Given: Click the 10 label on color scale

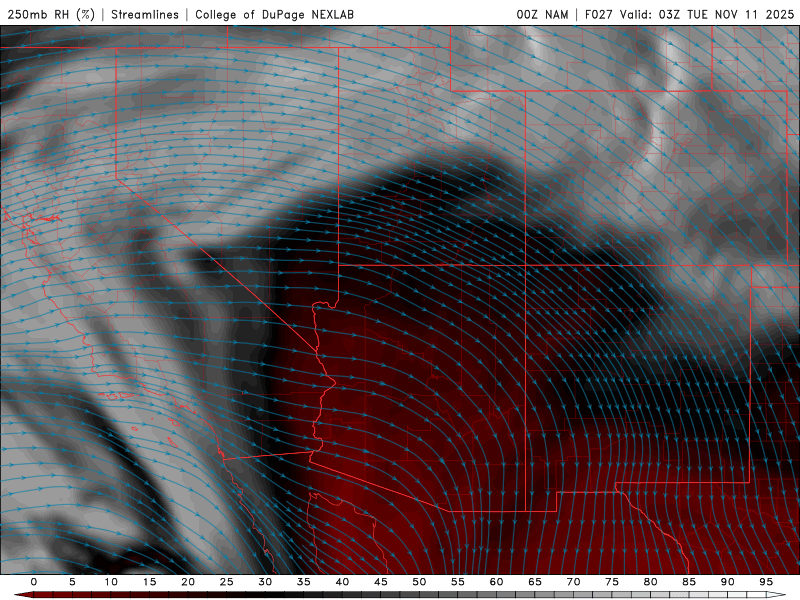Looking at the screenshot, I should [x=111, y=582].
